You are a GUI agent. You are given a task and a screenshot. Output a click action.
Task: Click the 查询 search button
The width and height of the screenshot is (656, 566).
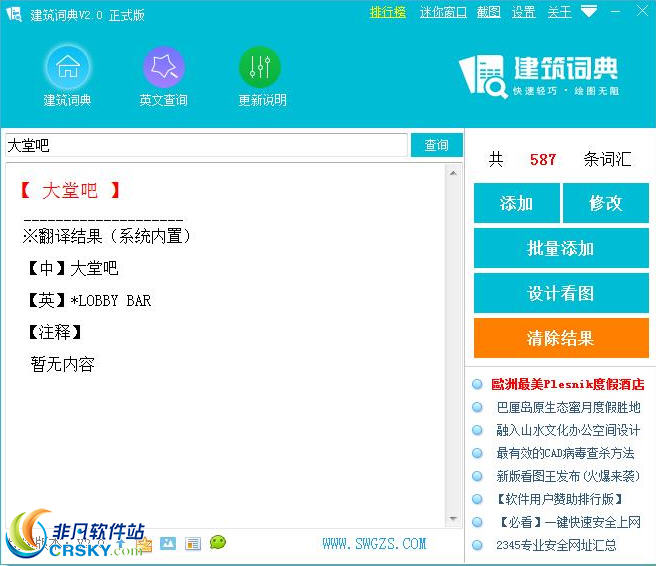tap(437, 145)
